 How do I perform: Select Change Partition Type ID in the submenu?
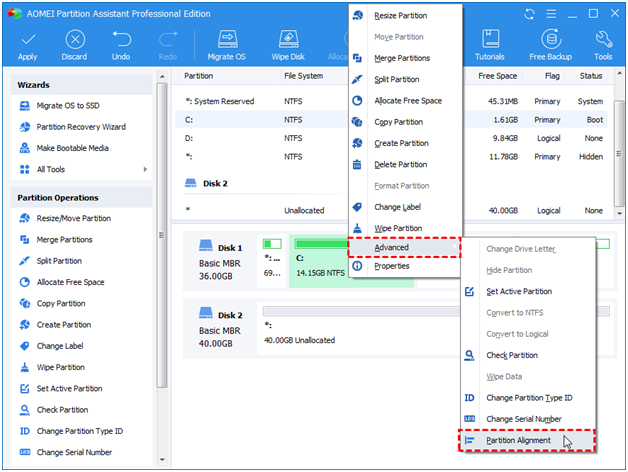pos(528,398)
